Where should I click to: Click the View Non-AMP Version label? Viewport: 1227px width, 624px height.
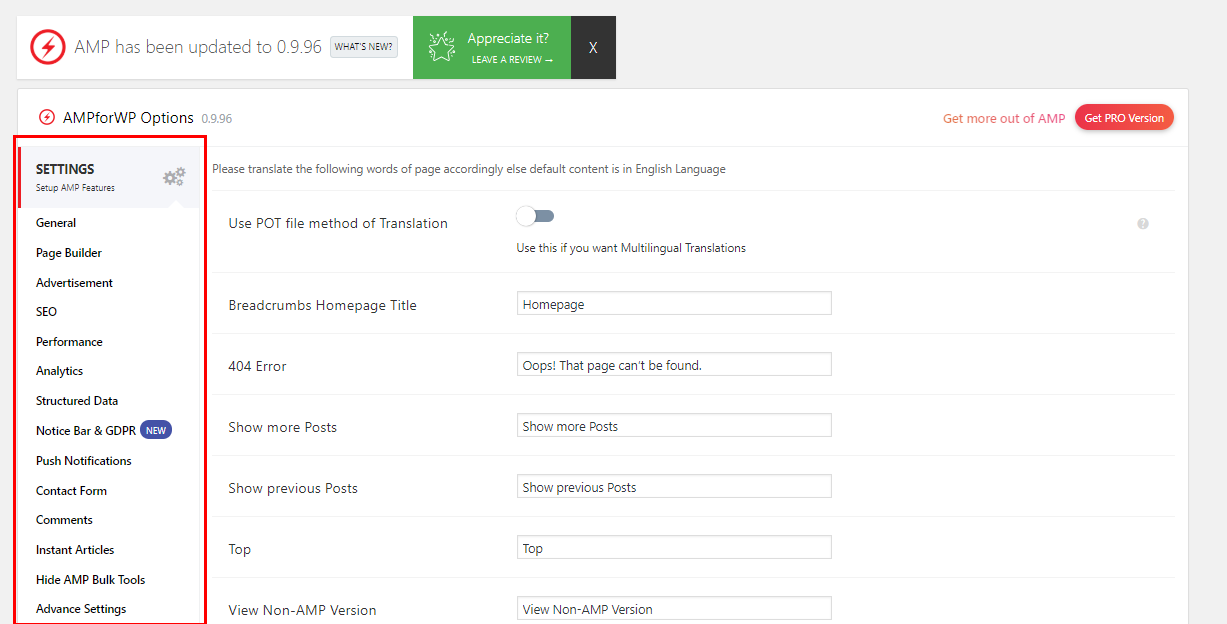point(303,610)
